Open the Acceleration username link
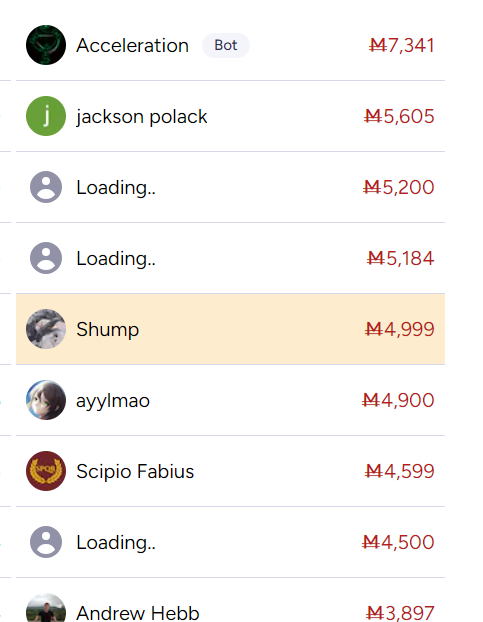Image resolution: width=483 pixels, height=622 pixels. (132, 45)
